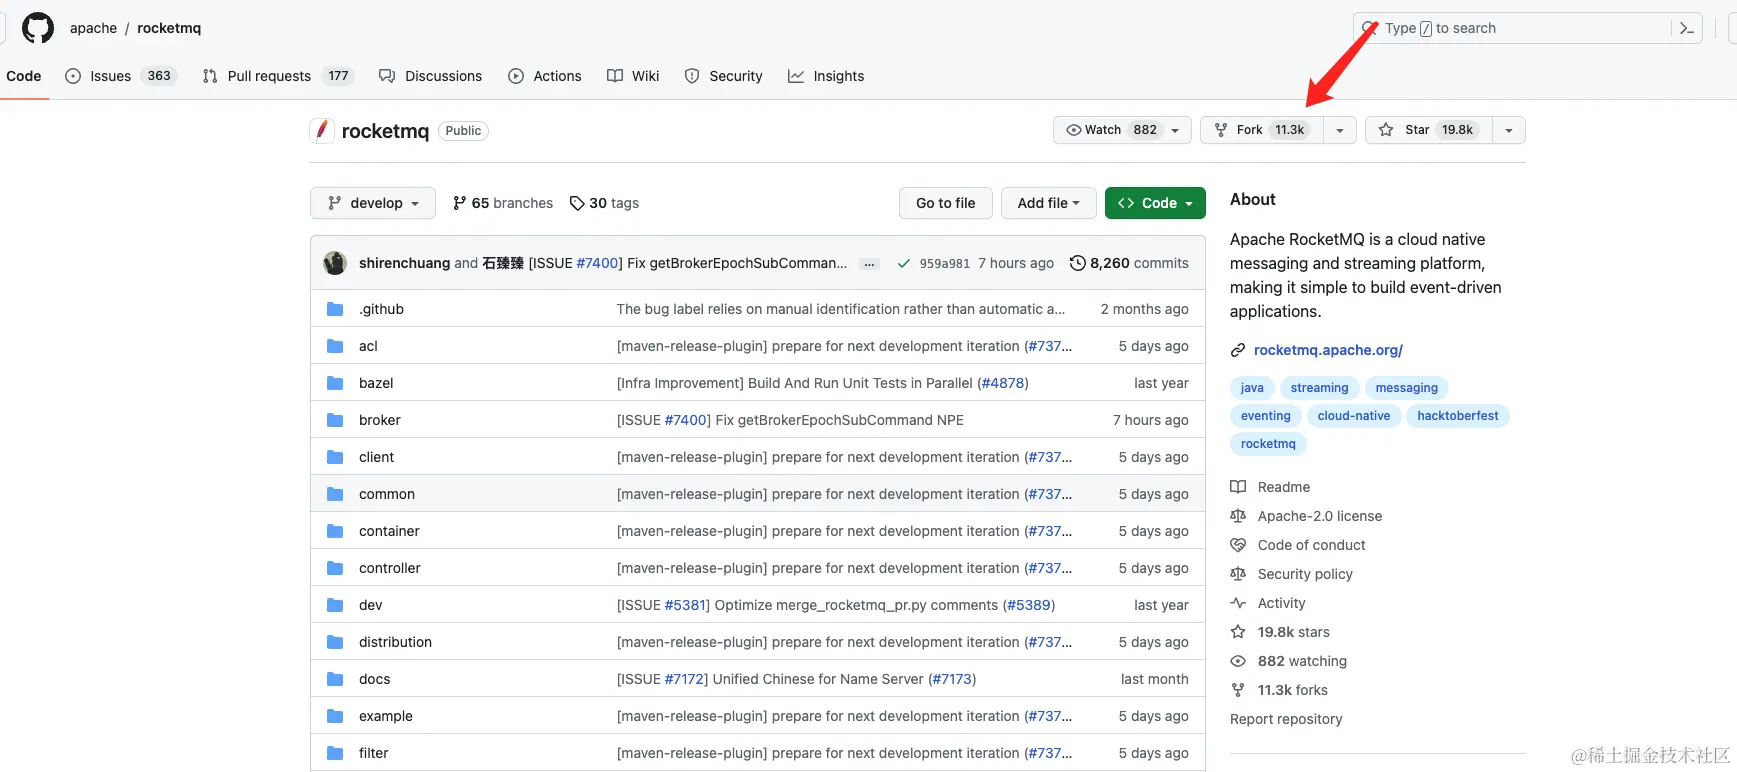The image size is (1737, 772).
Task: Click the rocketmq feather logo icon
Action: [321, 130]
